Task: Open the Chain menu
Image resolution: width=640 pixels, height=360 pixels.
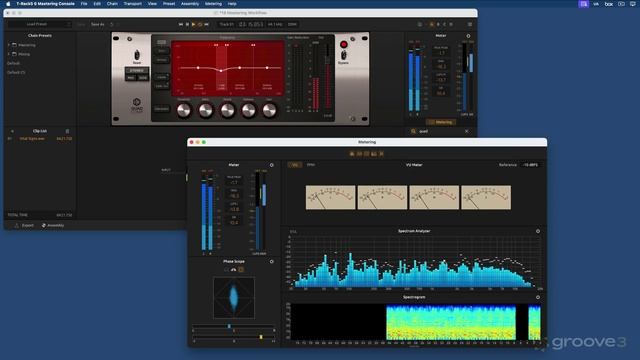Action: tap(112, 4)
